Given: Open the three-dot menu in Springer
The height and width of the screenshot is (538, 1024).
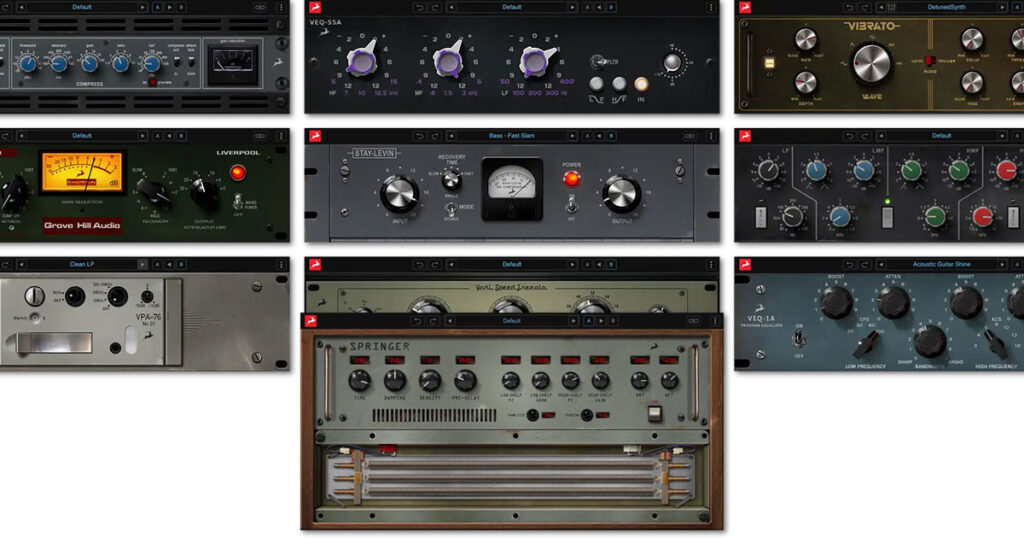Looking at the screenshot, I should click(715, 321).
